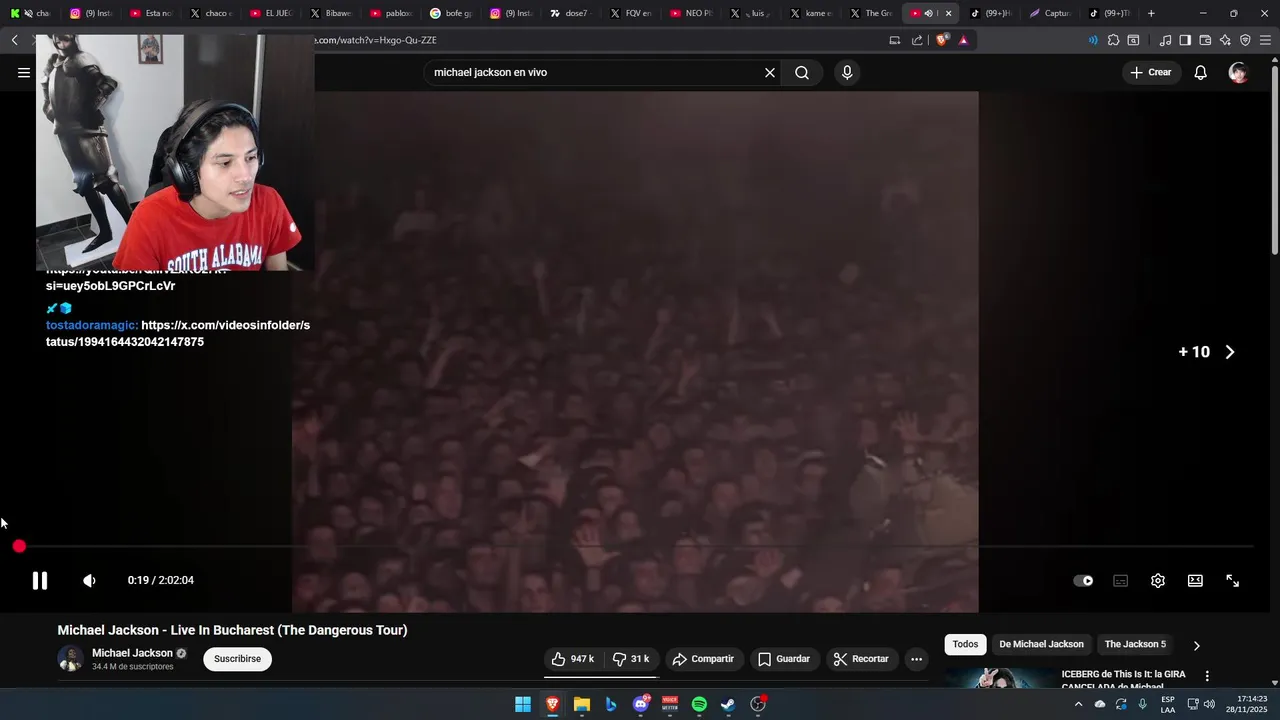Toggle the autoplay switch

pyautogui.click(x=1083, y=581)
